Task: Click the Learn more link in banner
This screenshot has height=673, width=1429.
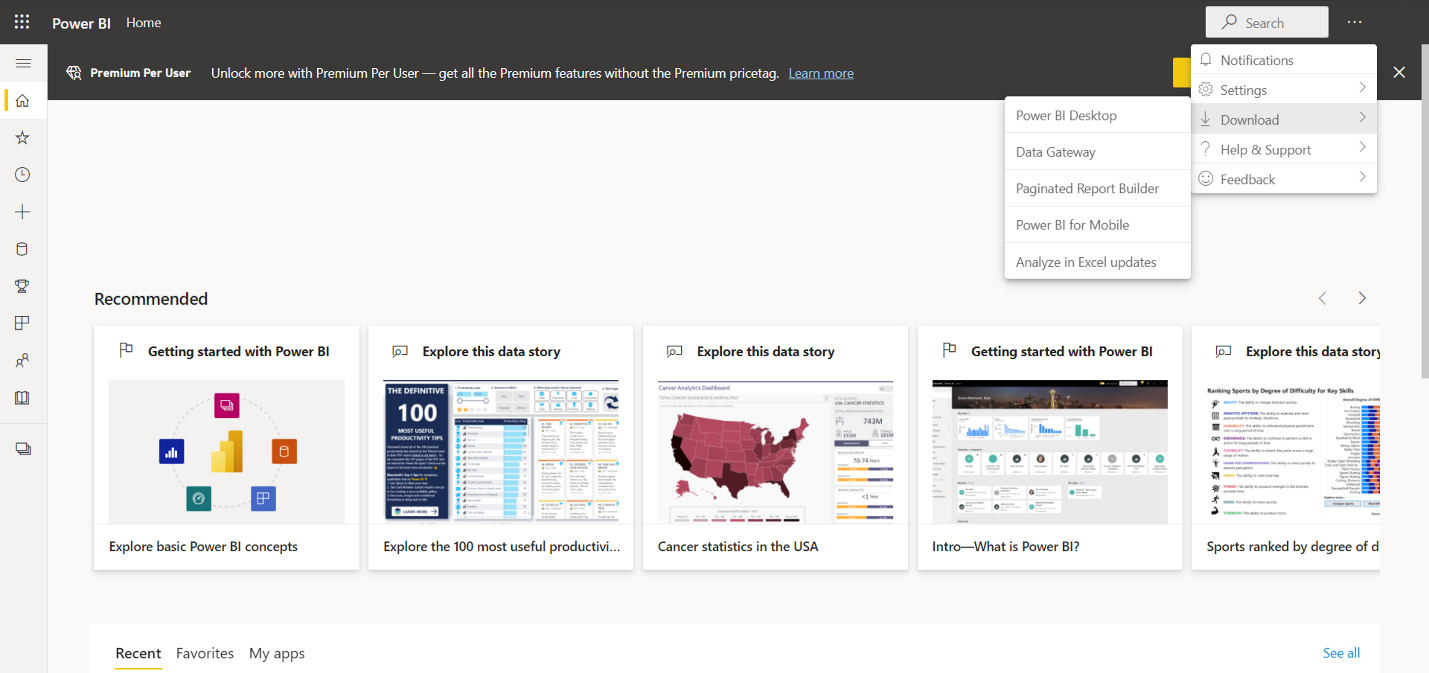Action: [821, 73]
